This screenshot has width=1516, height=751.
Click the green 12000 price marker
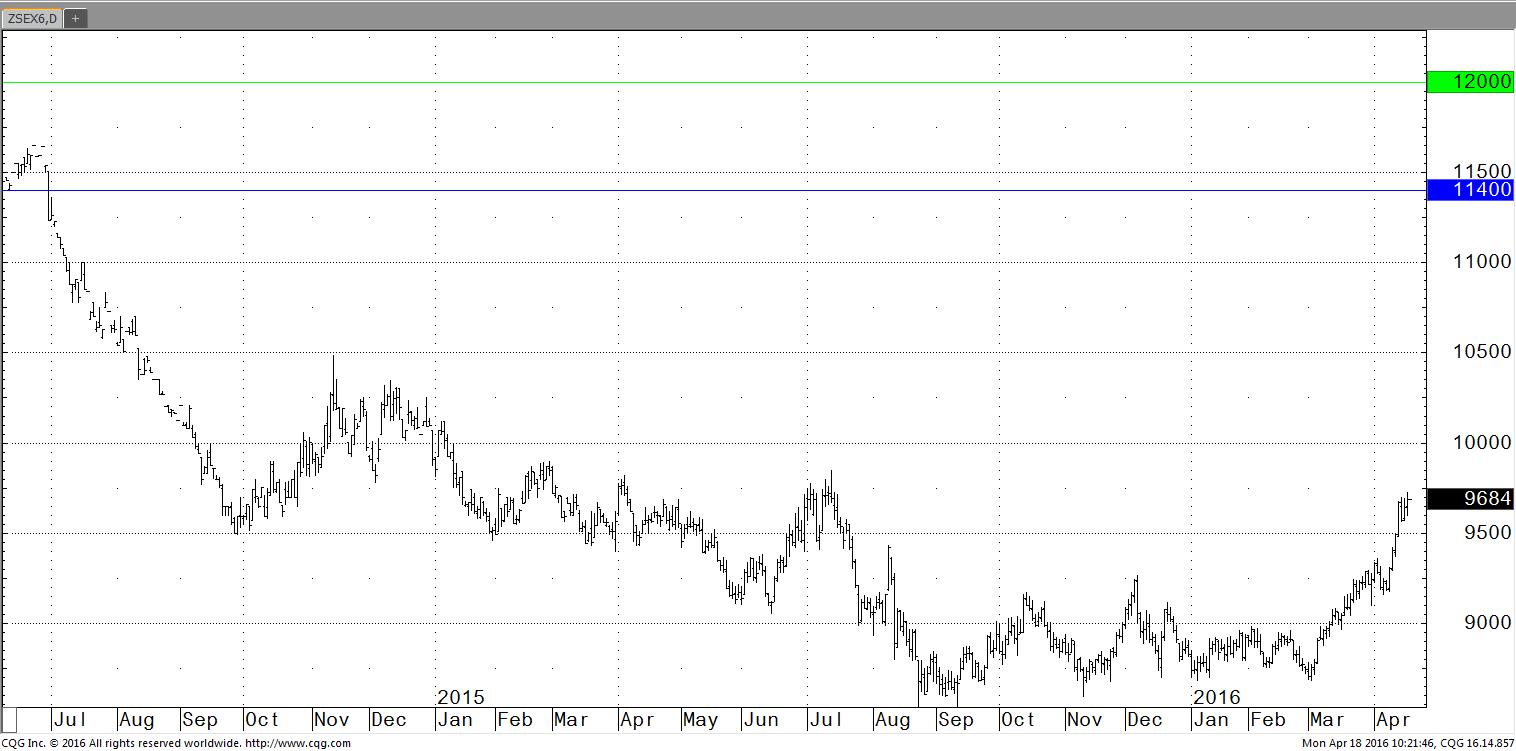pos(1470,82)
